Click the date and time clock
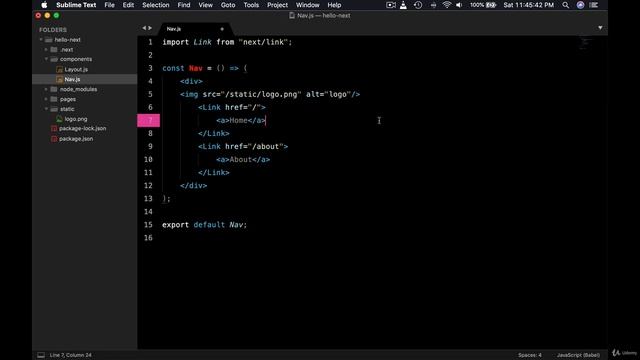Viewport: 640px width, 360px height. (x=529, y=5)
